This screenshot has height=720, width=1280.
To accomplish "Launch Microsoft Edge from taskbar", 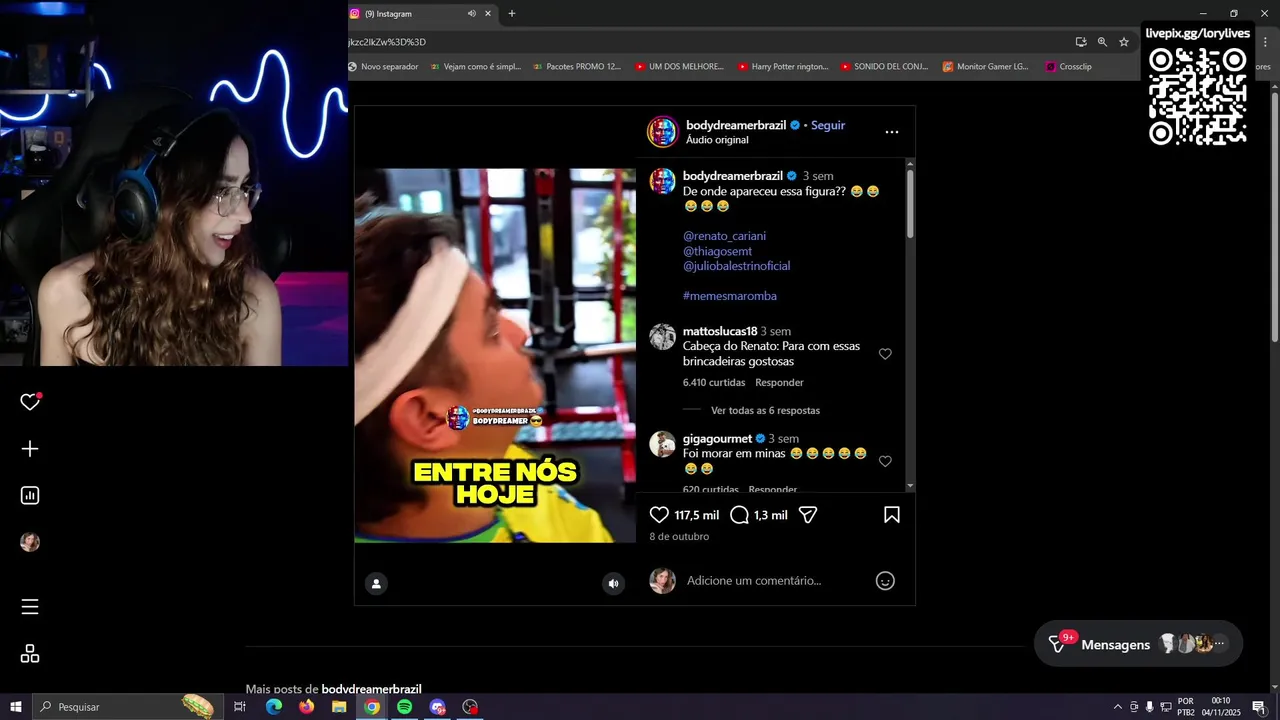I will (x=273, y=707).
